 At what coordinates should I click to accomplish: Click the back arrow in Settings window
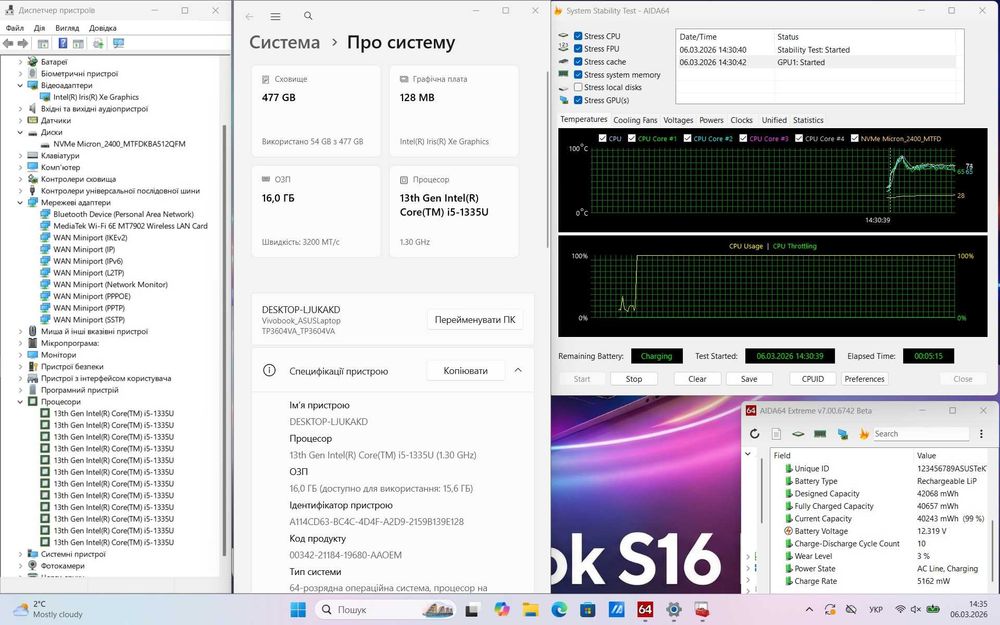(249, 16)
